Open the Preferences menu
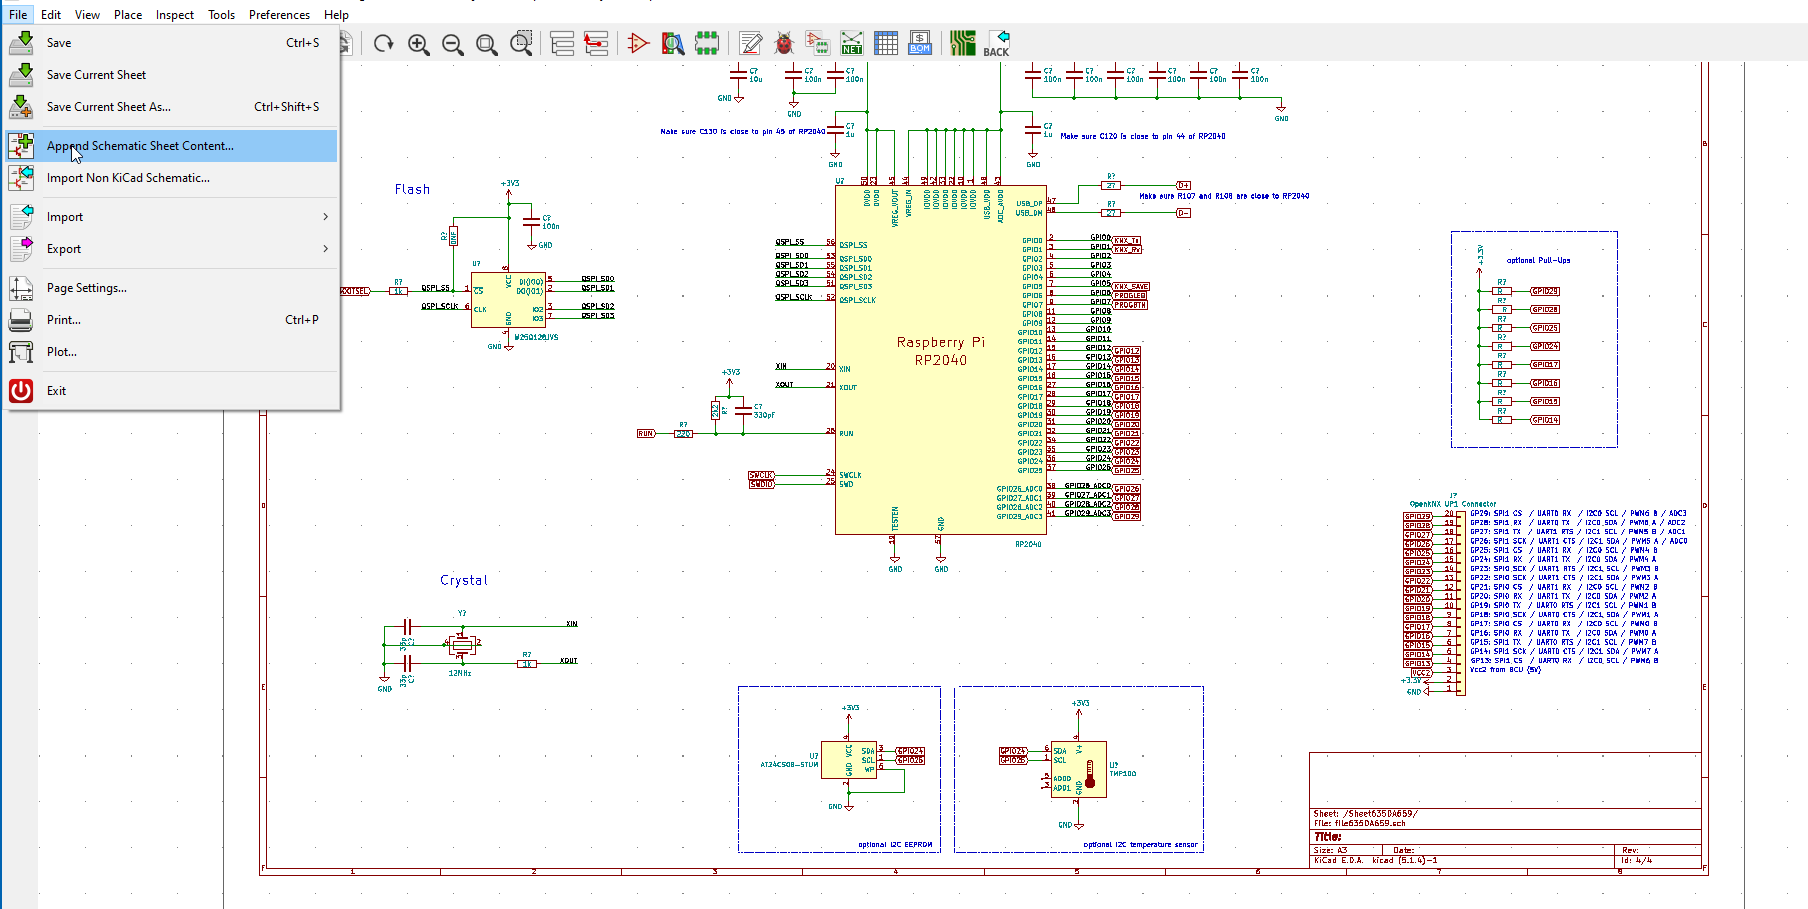Image resolution: width=1808 pixels, height=909 pixels. (279, 14)
